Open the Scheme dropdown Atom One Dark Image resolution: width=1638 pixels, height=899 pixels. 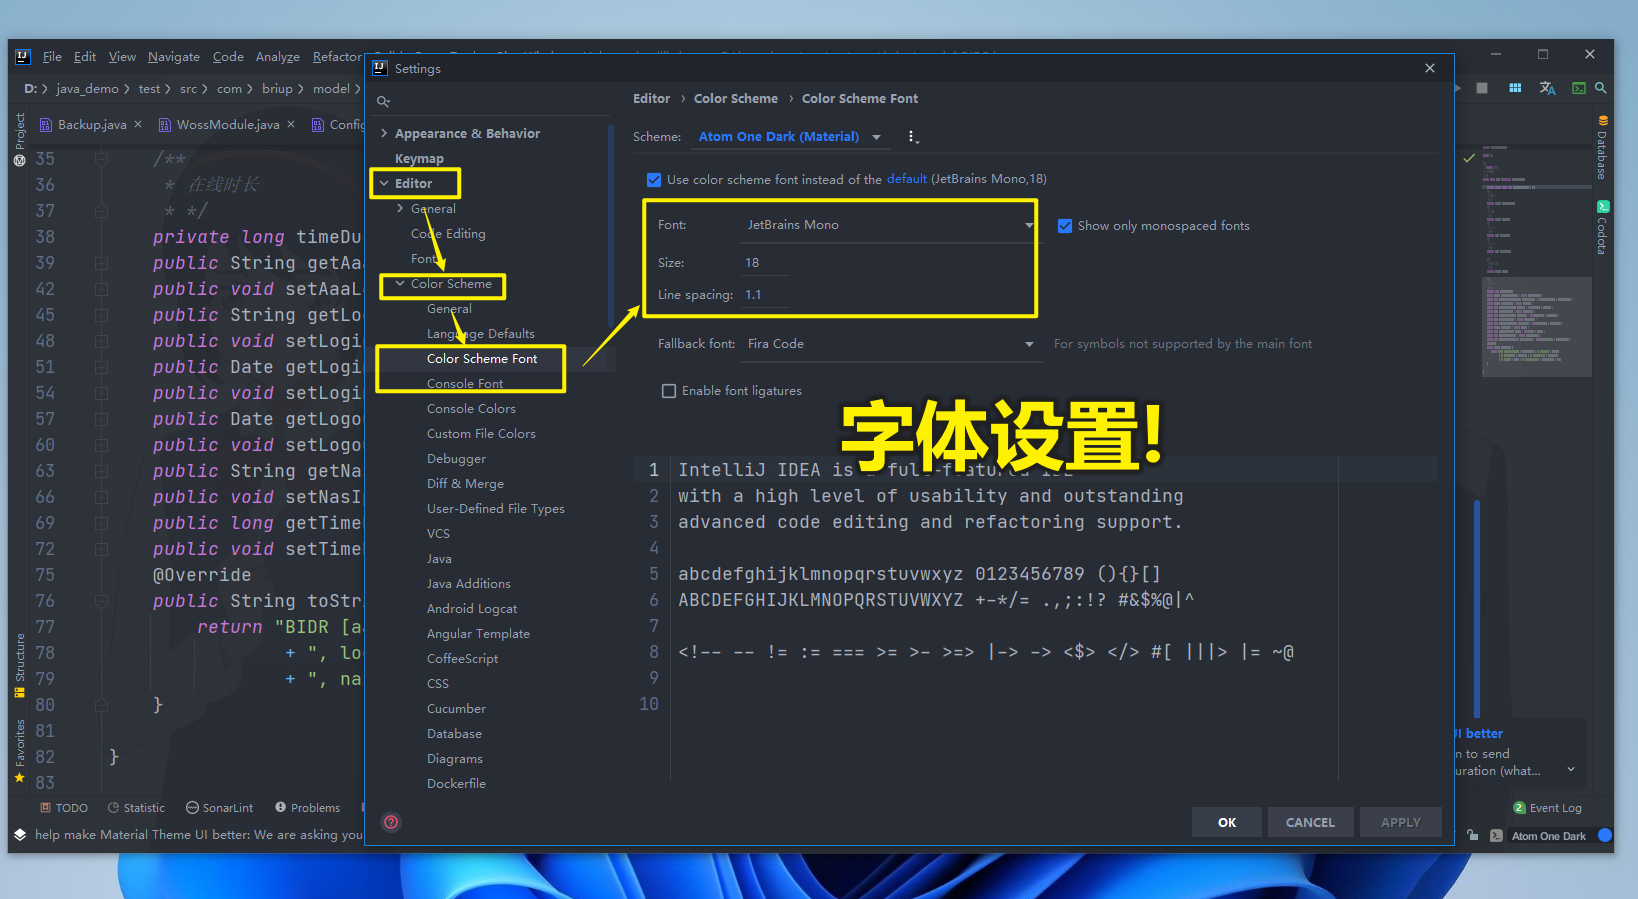(x=790, y=137)
